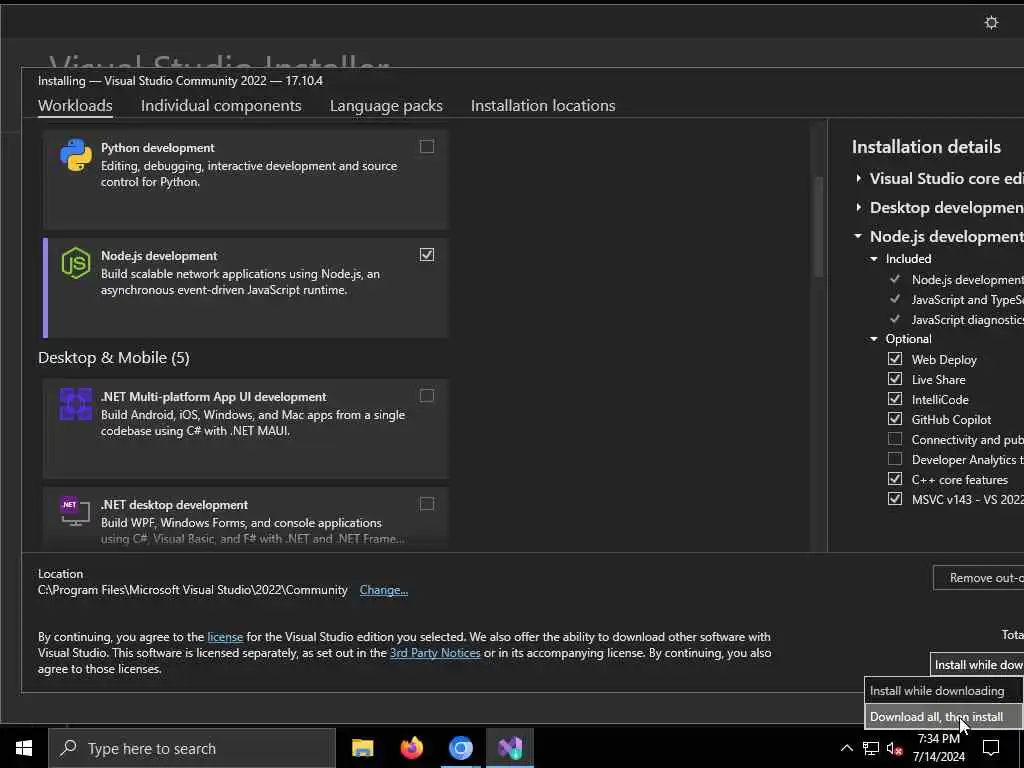Viewport: 1024px width, 768px height.
Task: Switch to the Visual Studio Installer taskbar icon
Action: pos(509,748)
